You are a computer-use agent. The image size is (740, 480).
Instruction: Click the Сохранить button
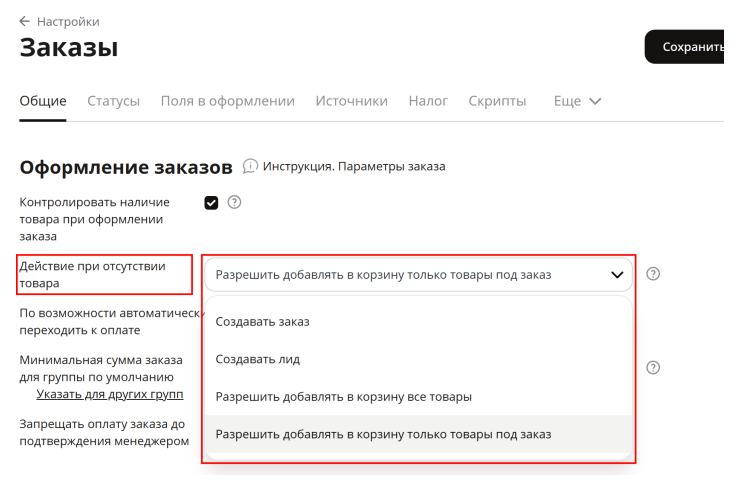(684, 47)
